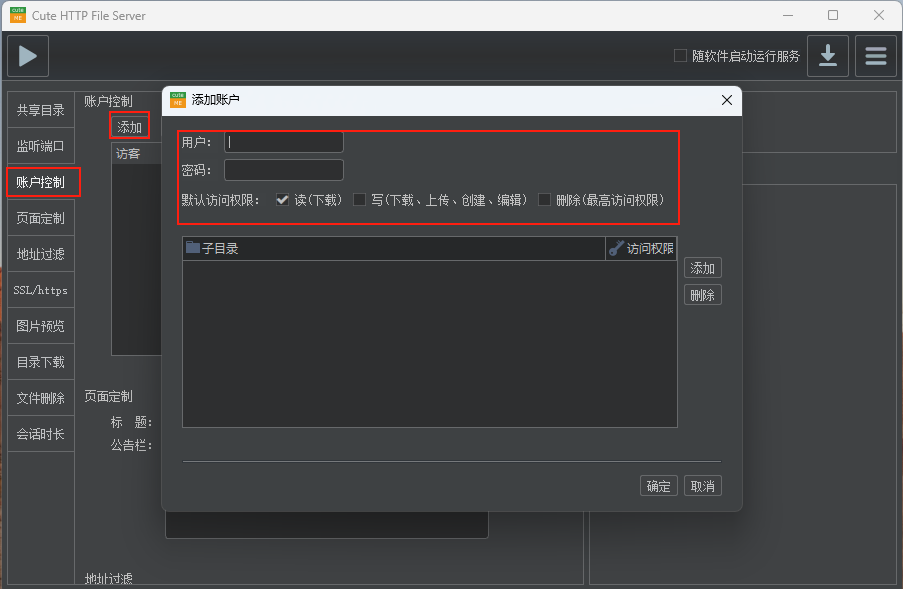
Task: Open the 监听端口 settings tab
Action: (x=40, y=145)
